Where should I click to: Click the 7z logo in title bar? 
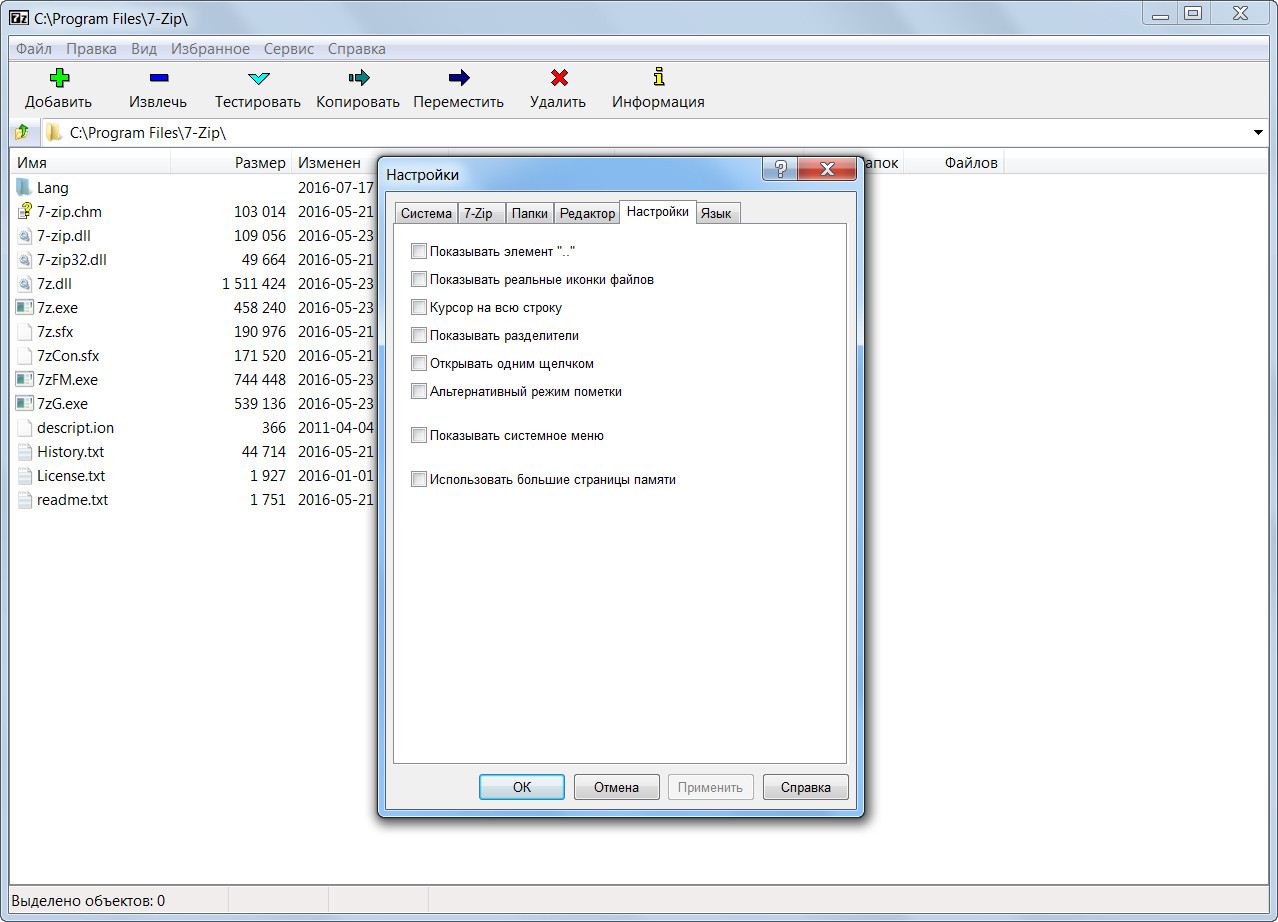click(19, 17)
